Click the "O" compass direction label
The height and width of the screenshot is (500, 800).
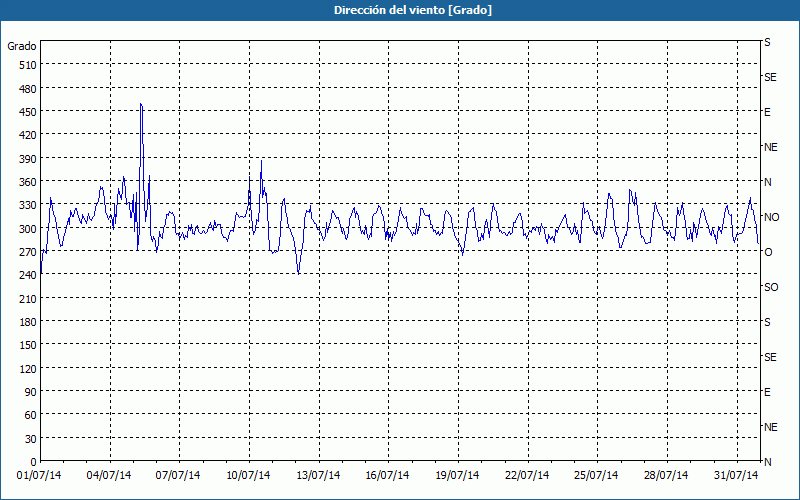(x=768, y=252)
